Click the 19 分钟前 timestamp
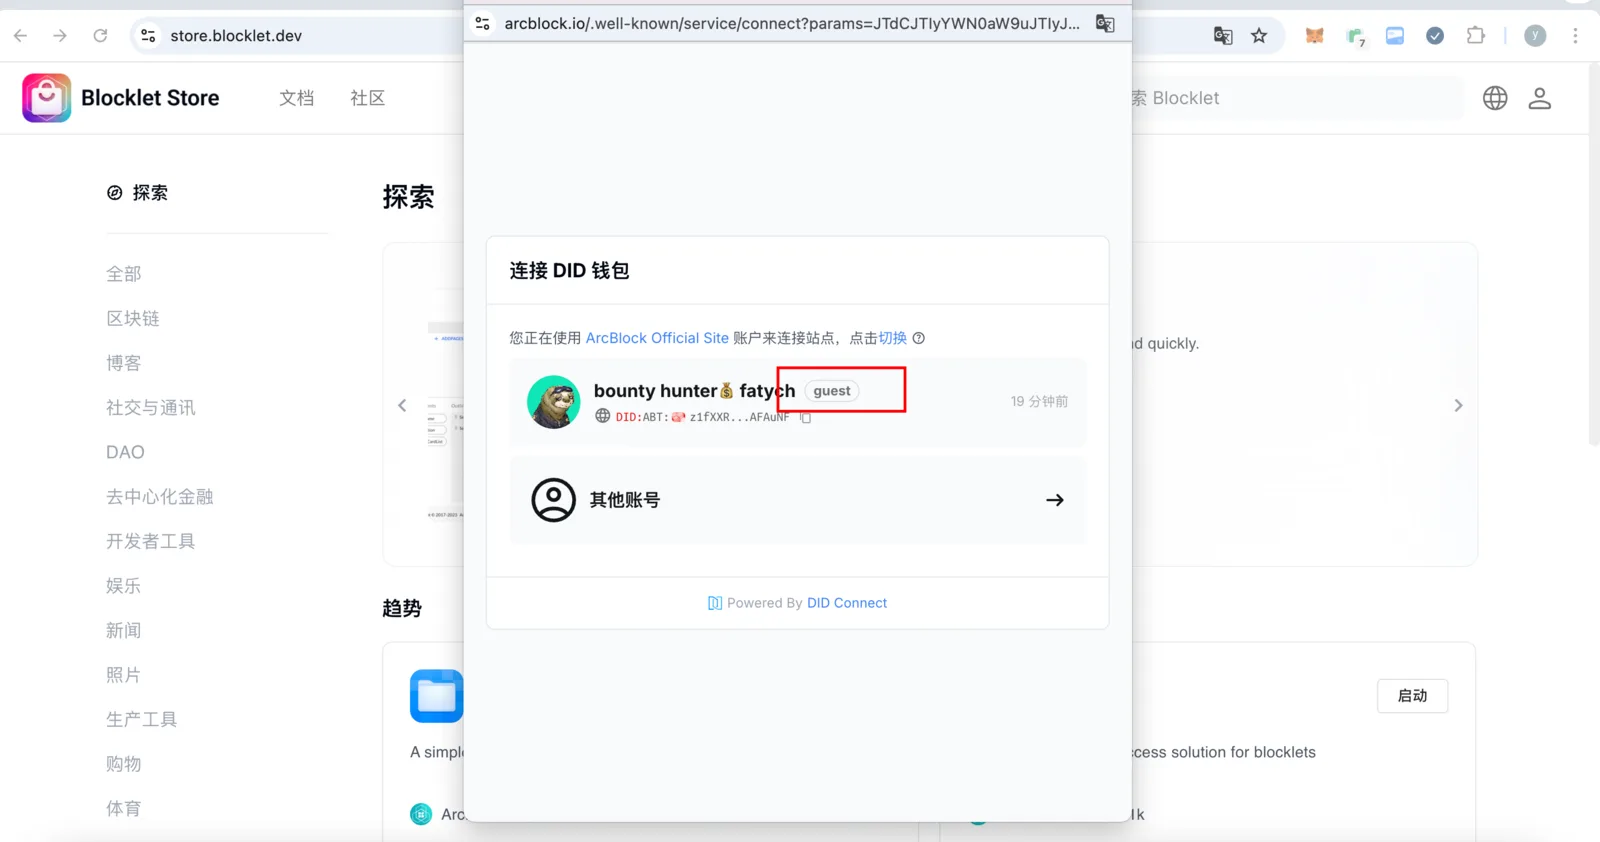1600x842 pixels. [x=1039, y=401]
